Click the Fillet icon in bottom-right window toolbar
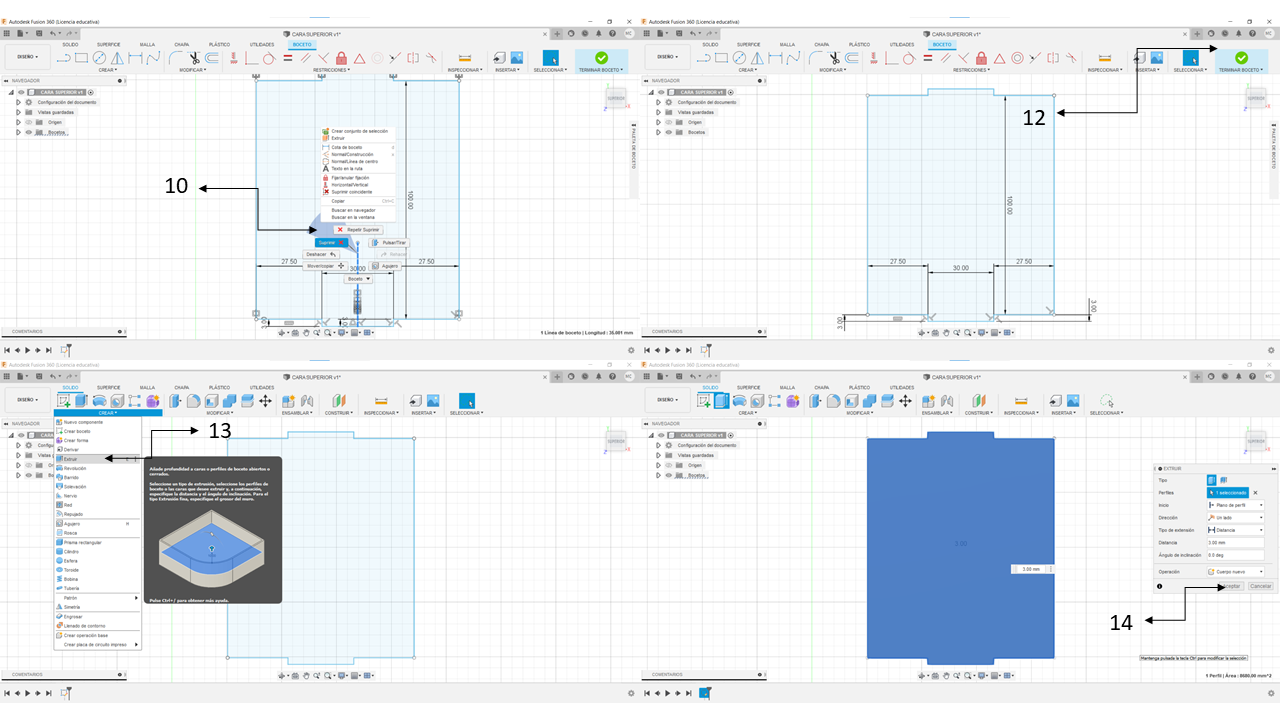The height and width of the screenshot is (720, 1280). point(835,401)
